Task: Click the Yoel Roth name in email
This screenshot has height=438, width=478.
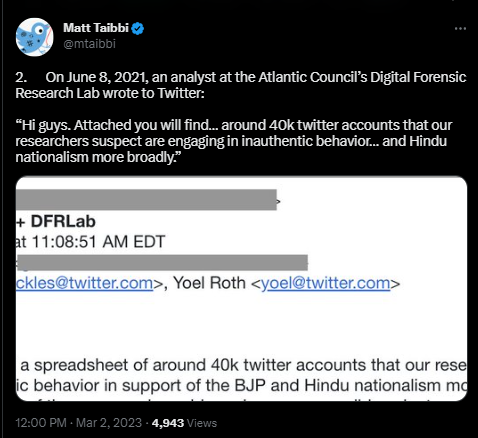Action: coord(209,283)
